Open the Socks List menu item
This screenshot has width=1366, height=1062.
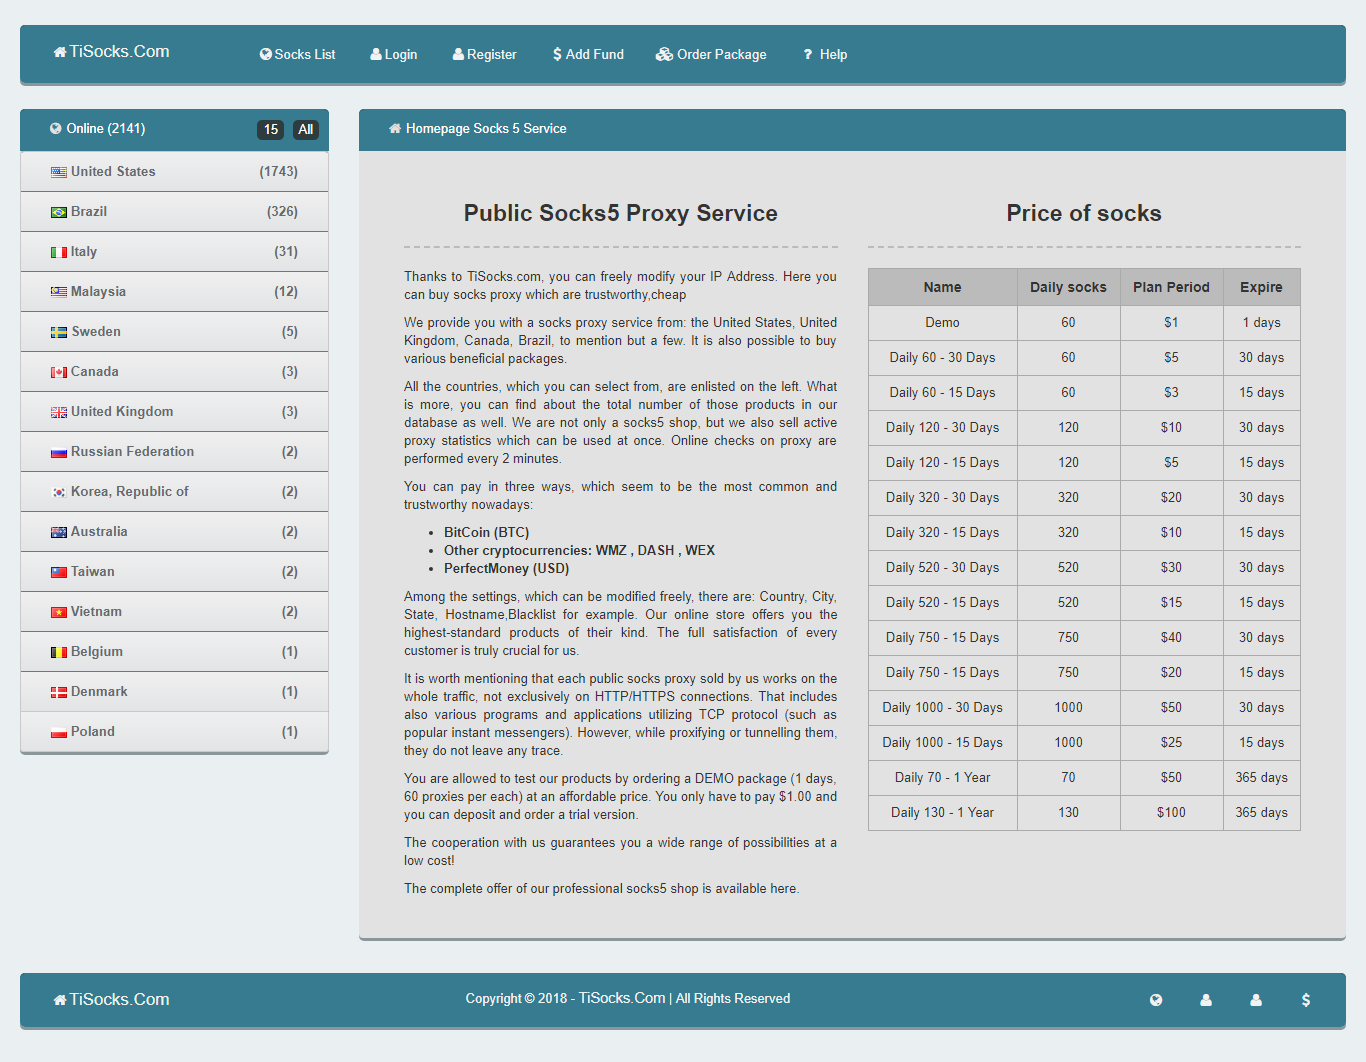coord(297,54)
